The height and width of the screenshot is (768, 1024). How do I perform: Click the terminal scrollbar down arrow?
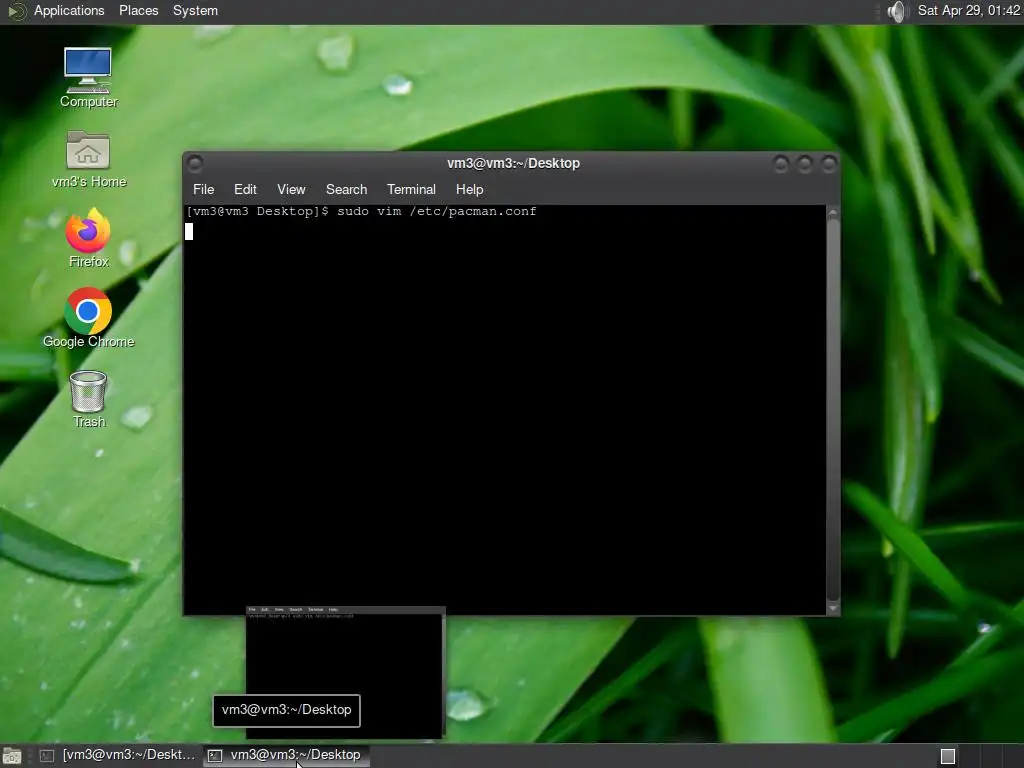pyautogui.click(x=833, y=608)
